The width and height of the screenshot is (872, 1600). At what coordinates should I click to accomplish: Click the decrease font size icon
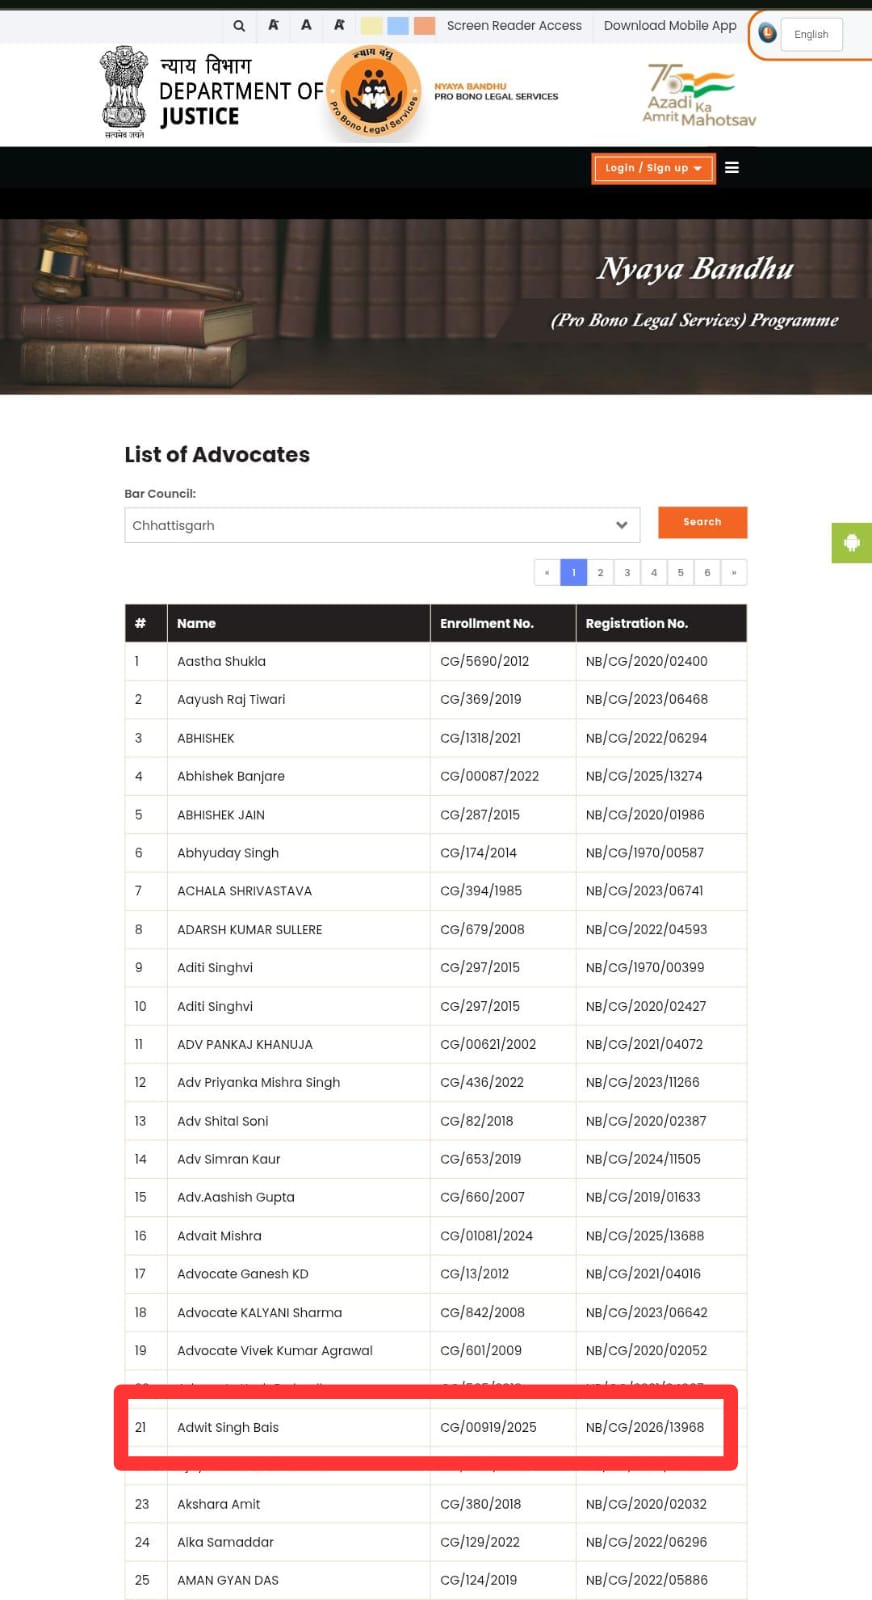click(x=273, y=26)
